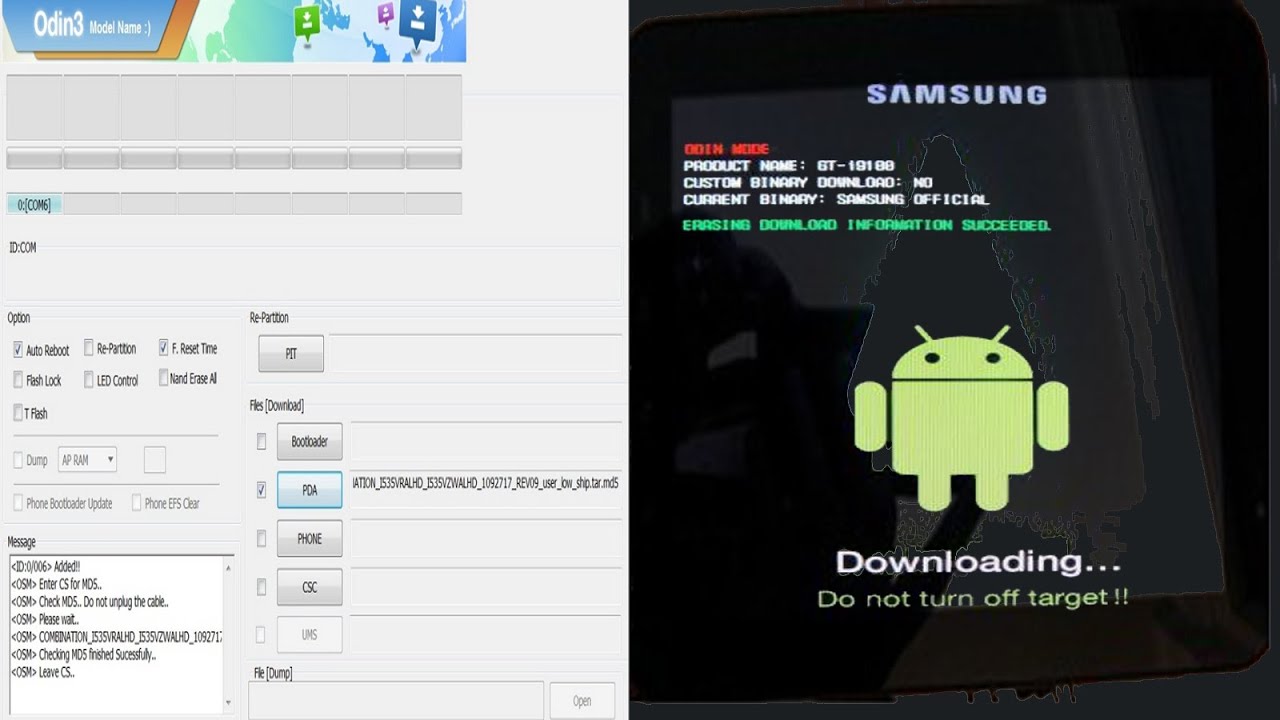The height and width of the screenshot is (720, 1280).
Task: Click the UMS button
Action: tap(309, 635)
